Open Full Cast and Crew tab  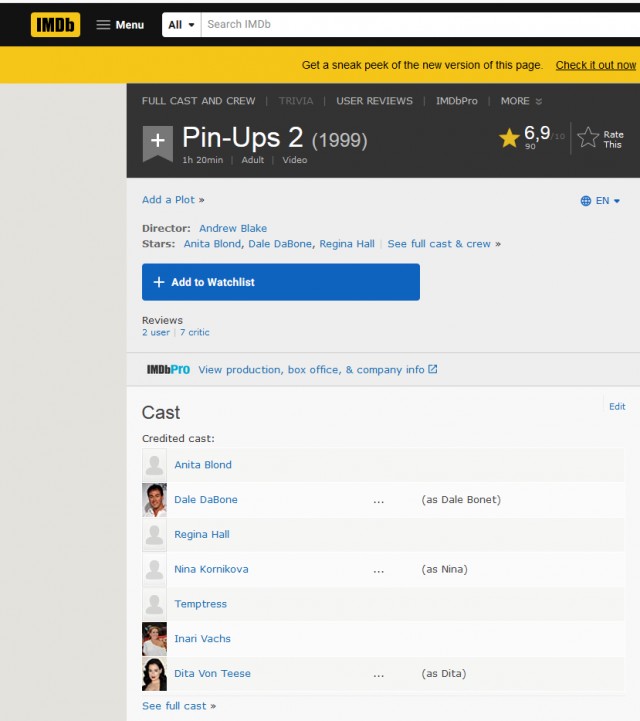pos(198,101)
